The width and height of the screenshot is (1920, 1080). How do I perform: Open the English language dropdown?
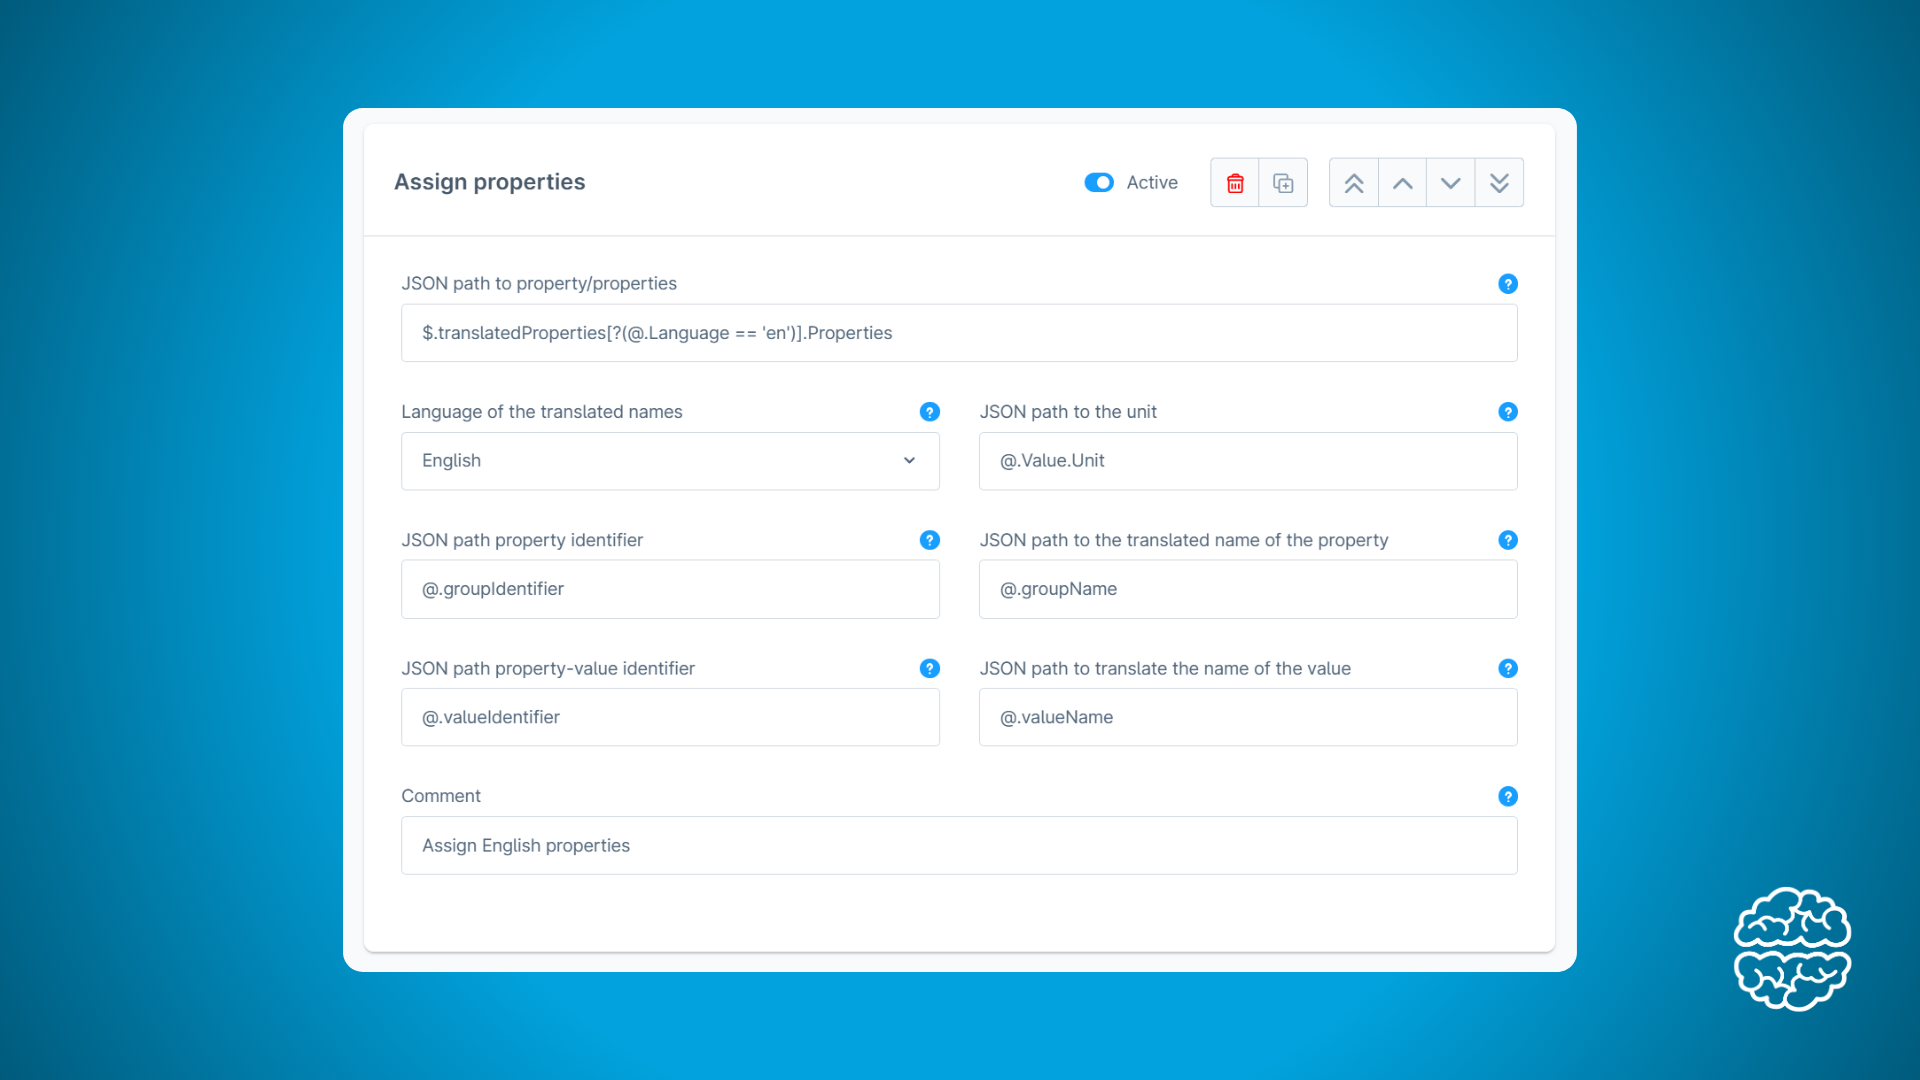click(x=670, y=461)
